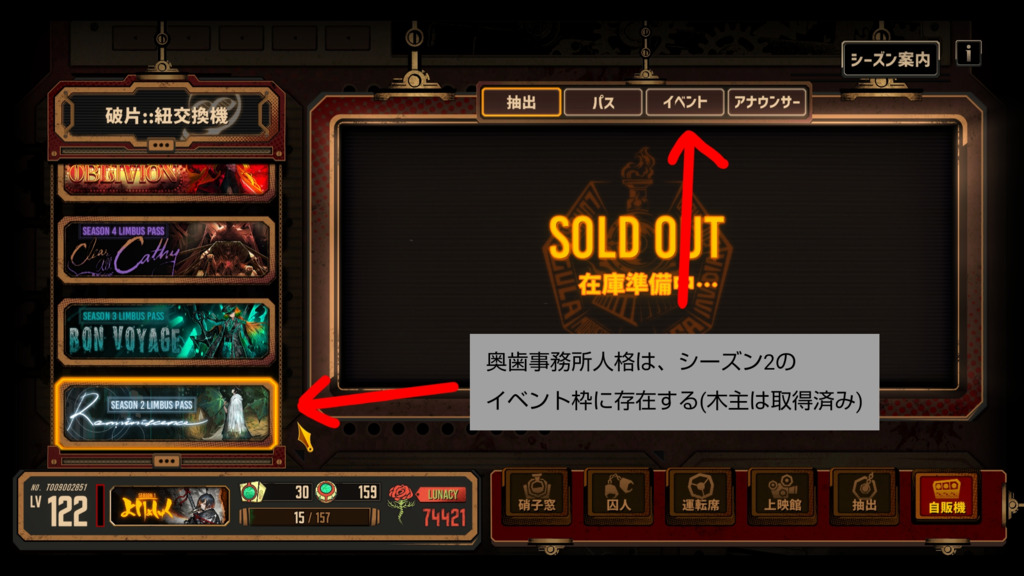
Task: Select the Season 3 Bon Voyage banner
Action: tap(167, 332)
